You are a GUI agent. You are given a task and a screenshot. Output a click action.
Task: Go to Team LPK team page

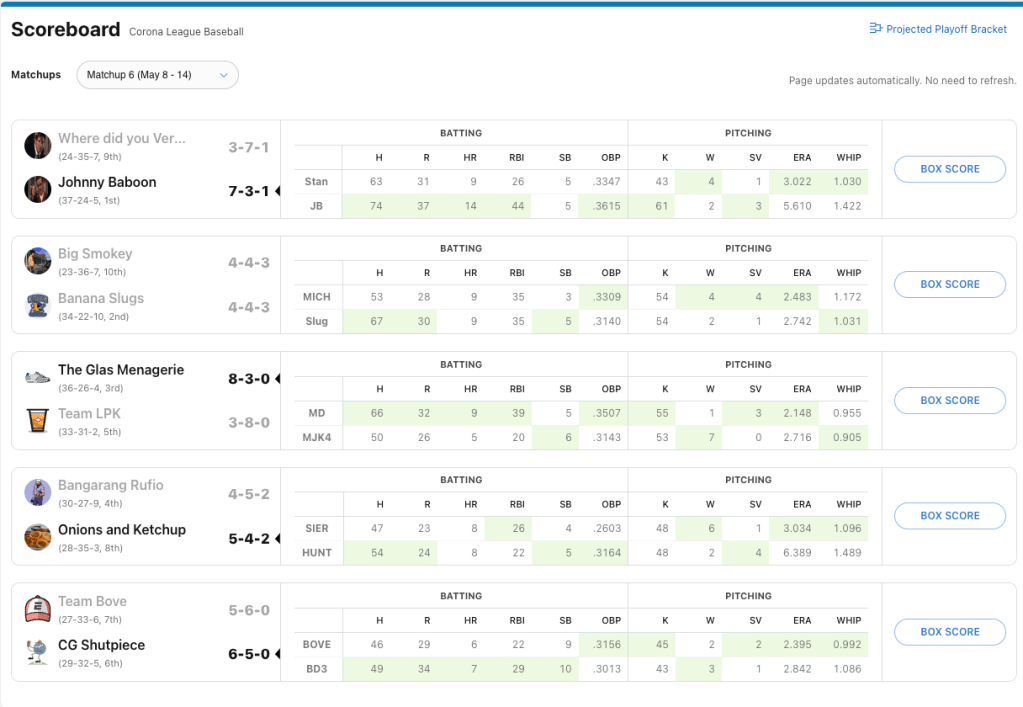[89, 413]
